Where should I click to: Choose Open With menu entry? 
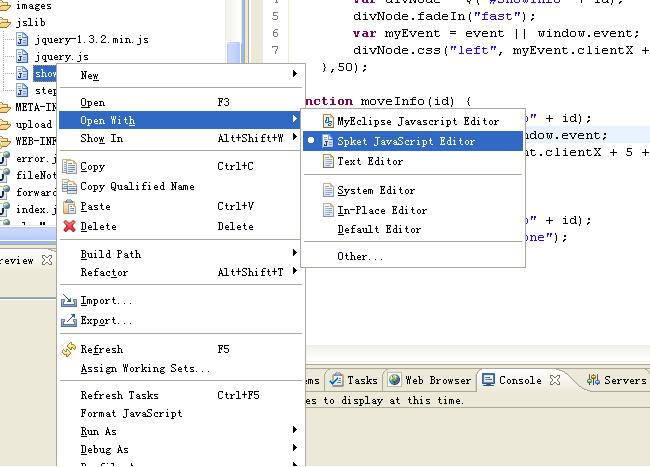pos(181,120)
